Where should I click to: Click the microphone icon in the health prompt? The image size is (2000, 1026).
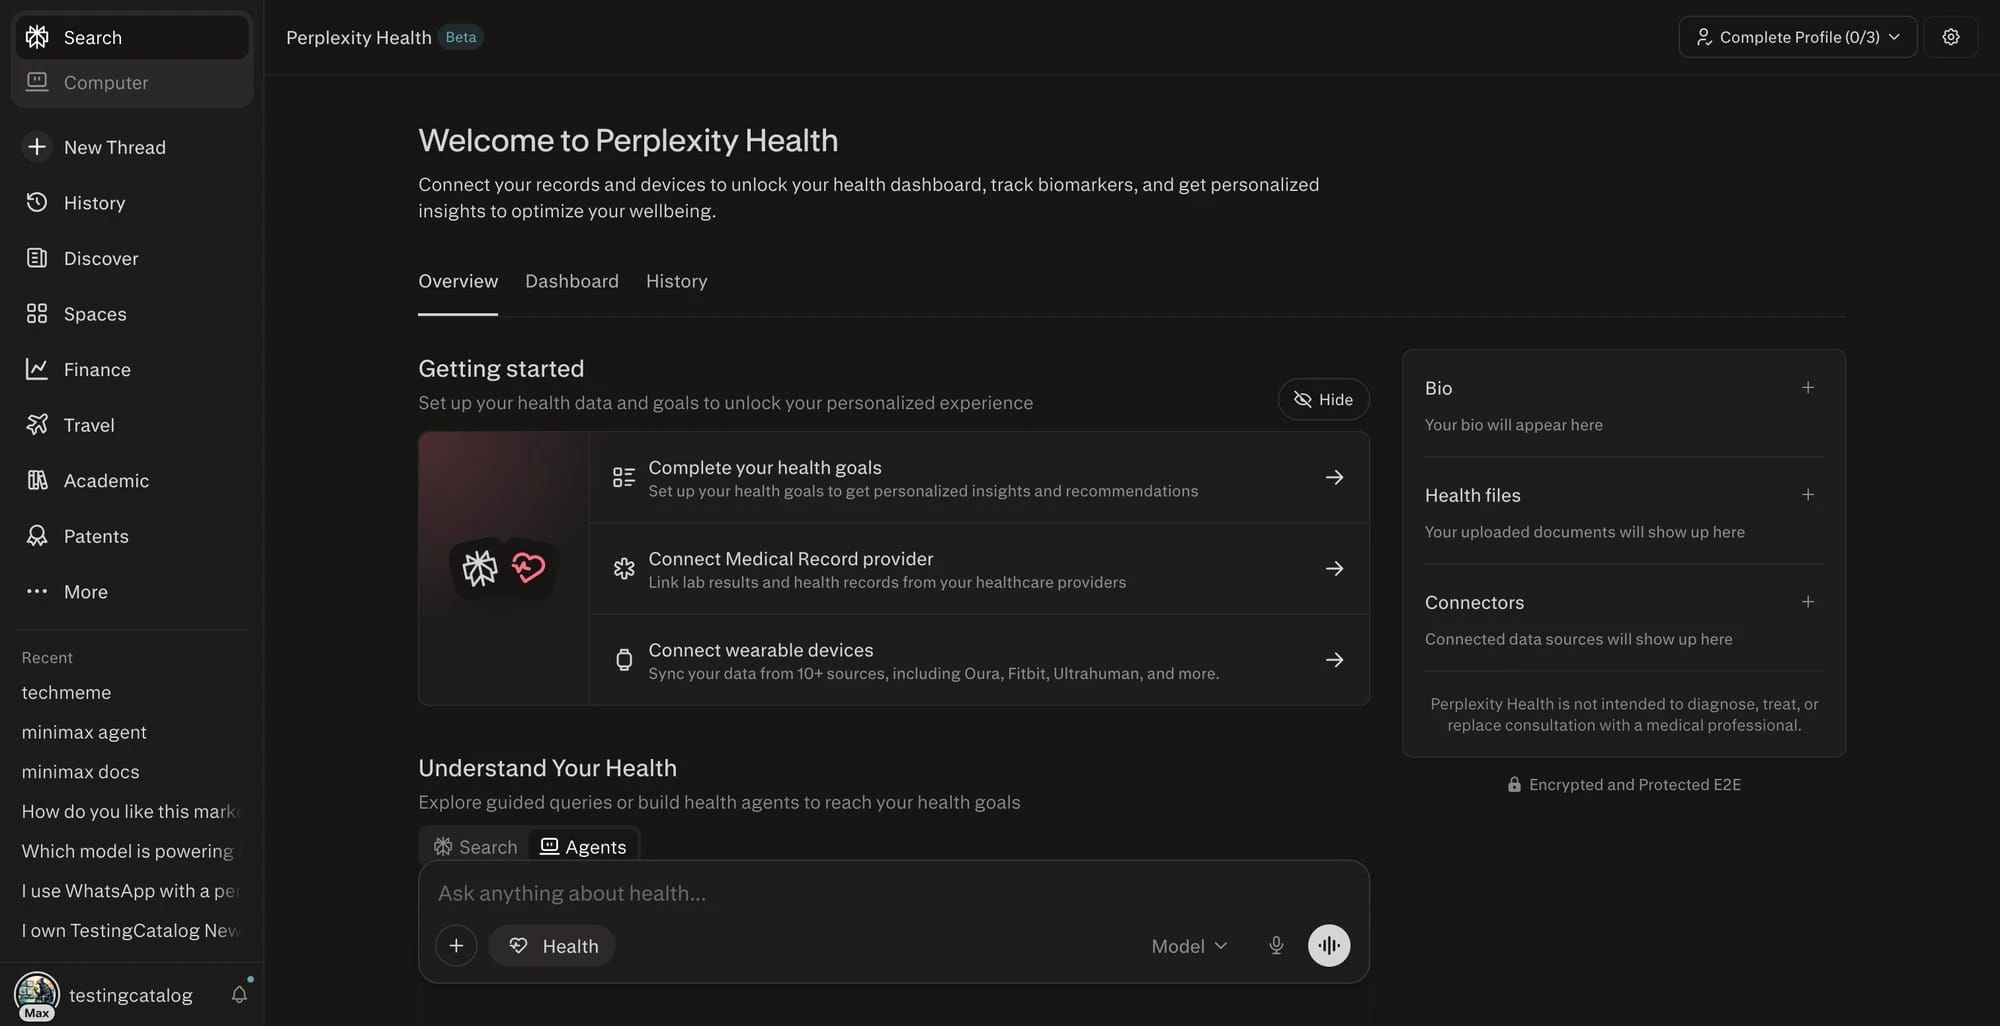[1276, 945]
